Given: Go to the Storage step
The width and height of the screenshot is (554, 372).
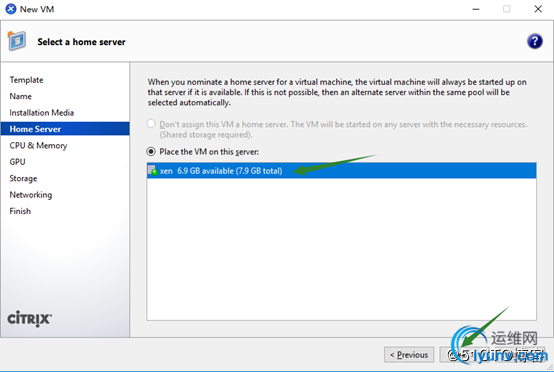Looking at the screenshot, I should click(x=23, y=178).
